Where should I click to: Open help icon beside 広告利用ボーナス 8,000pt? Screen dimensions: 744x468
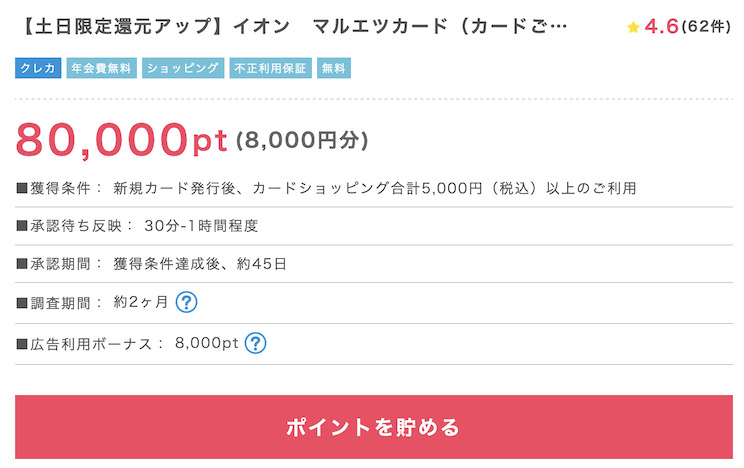pos(255,343)
